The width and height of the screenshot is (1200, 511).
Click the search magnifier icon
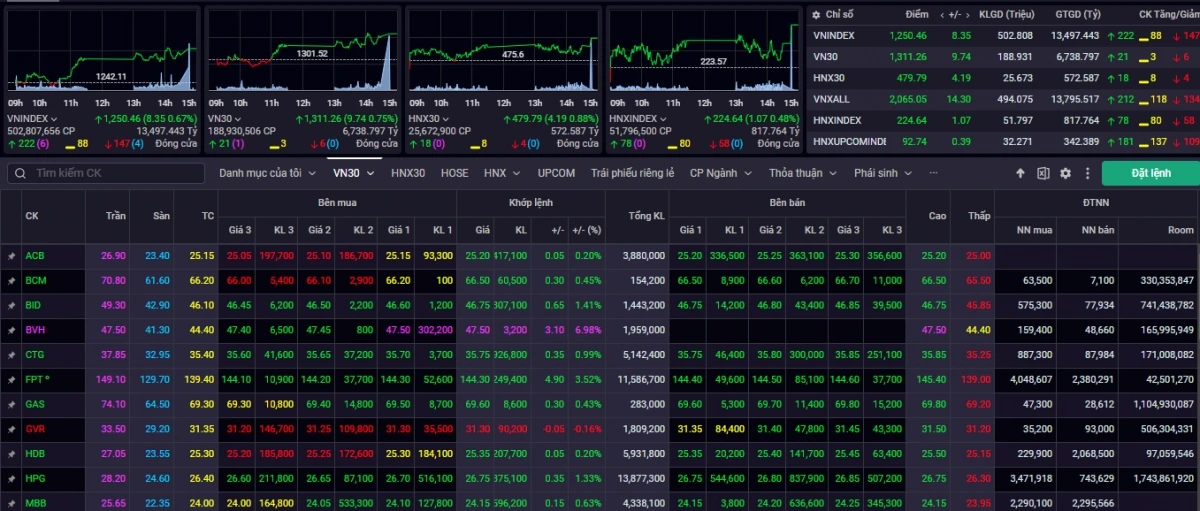pyautogui.click(x=20, y=173)
